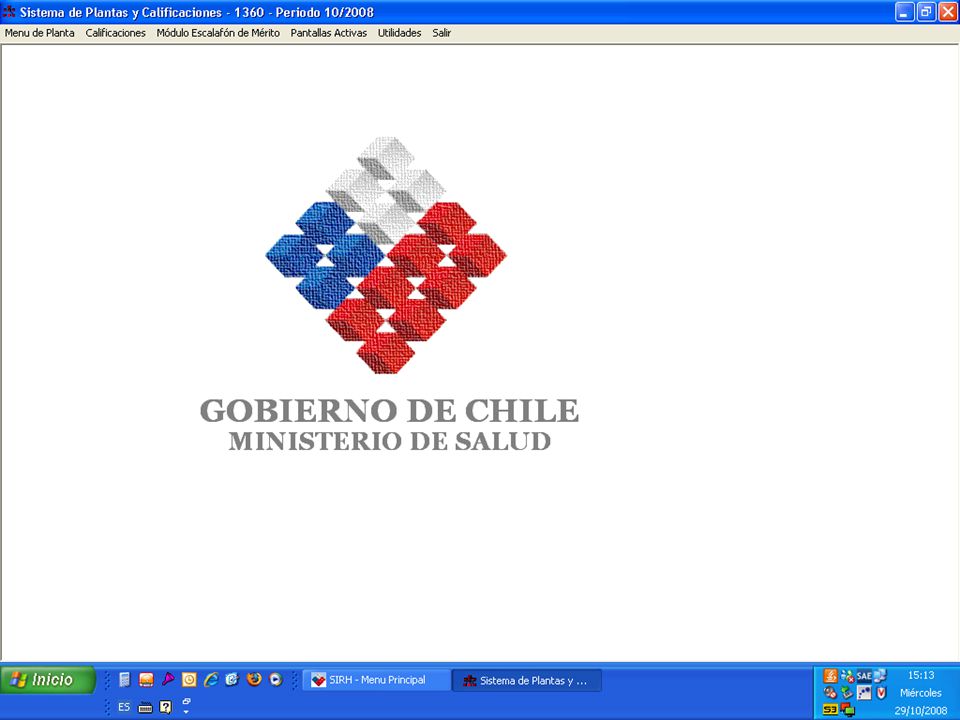Restore down the Sistema de Plantas window
The image size is (960, 720).
point(926,12)
